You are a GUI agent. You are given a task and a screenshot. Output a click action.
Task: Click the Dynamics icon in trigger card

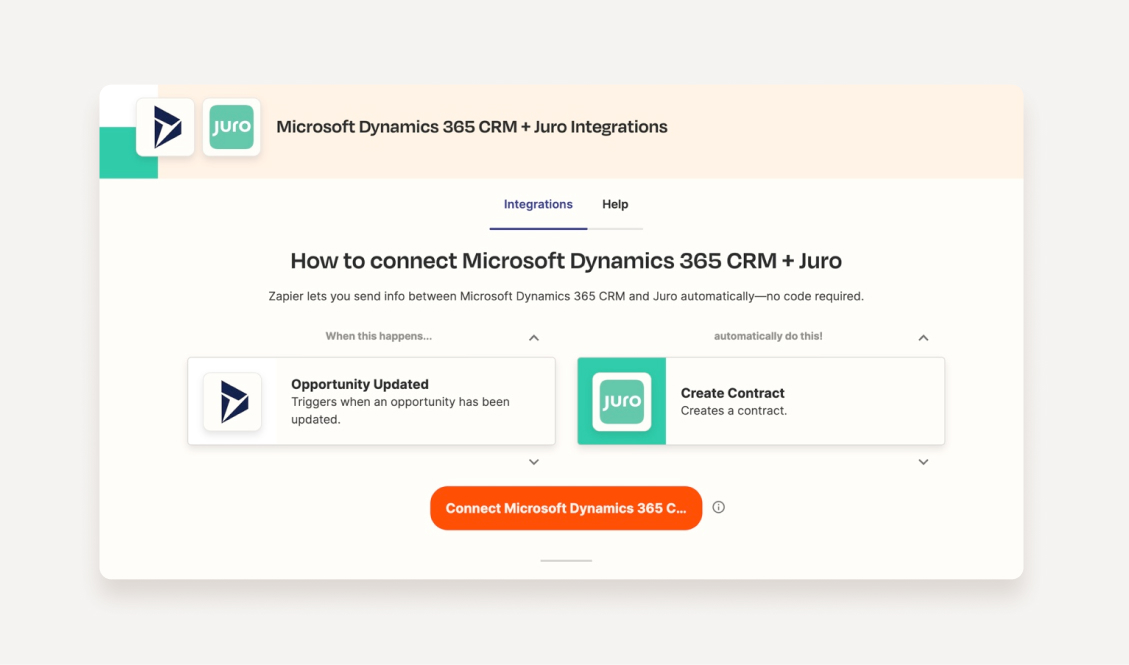233,402
